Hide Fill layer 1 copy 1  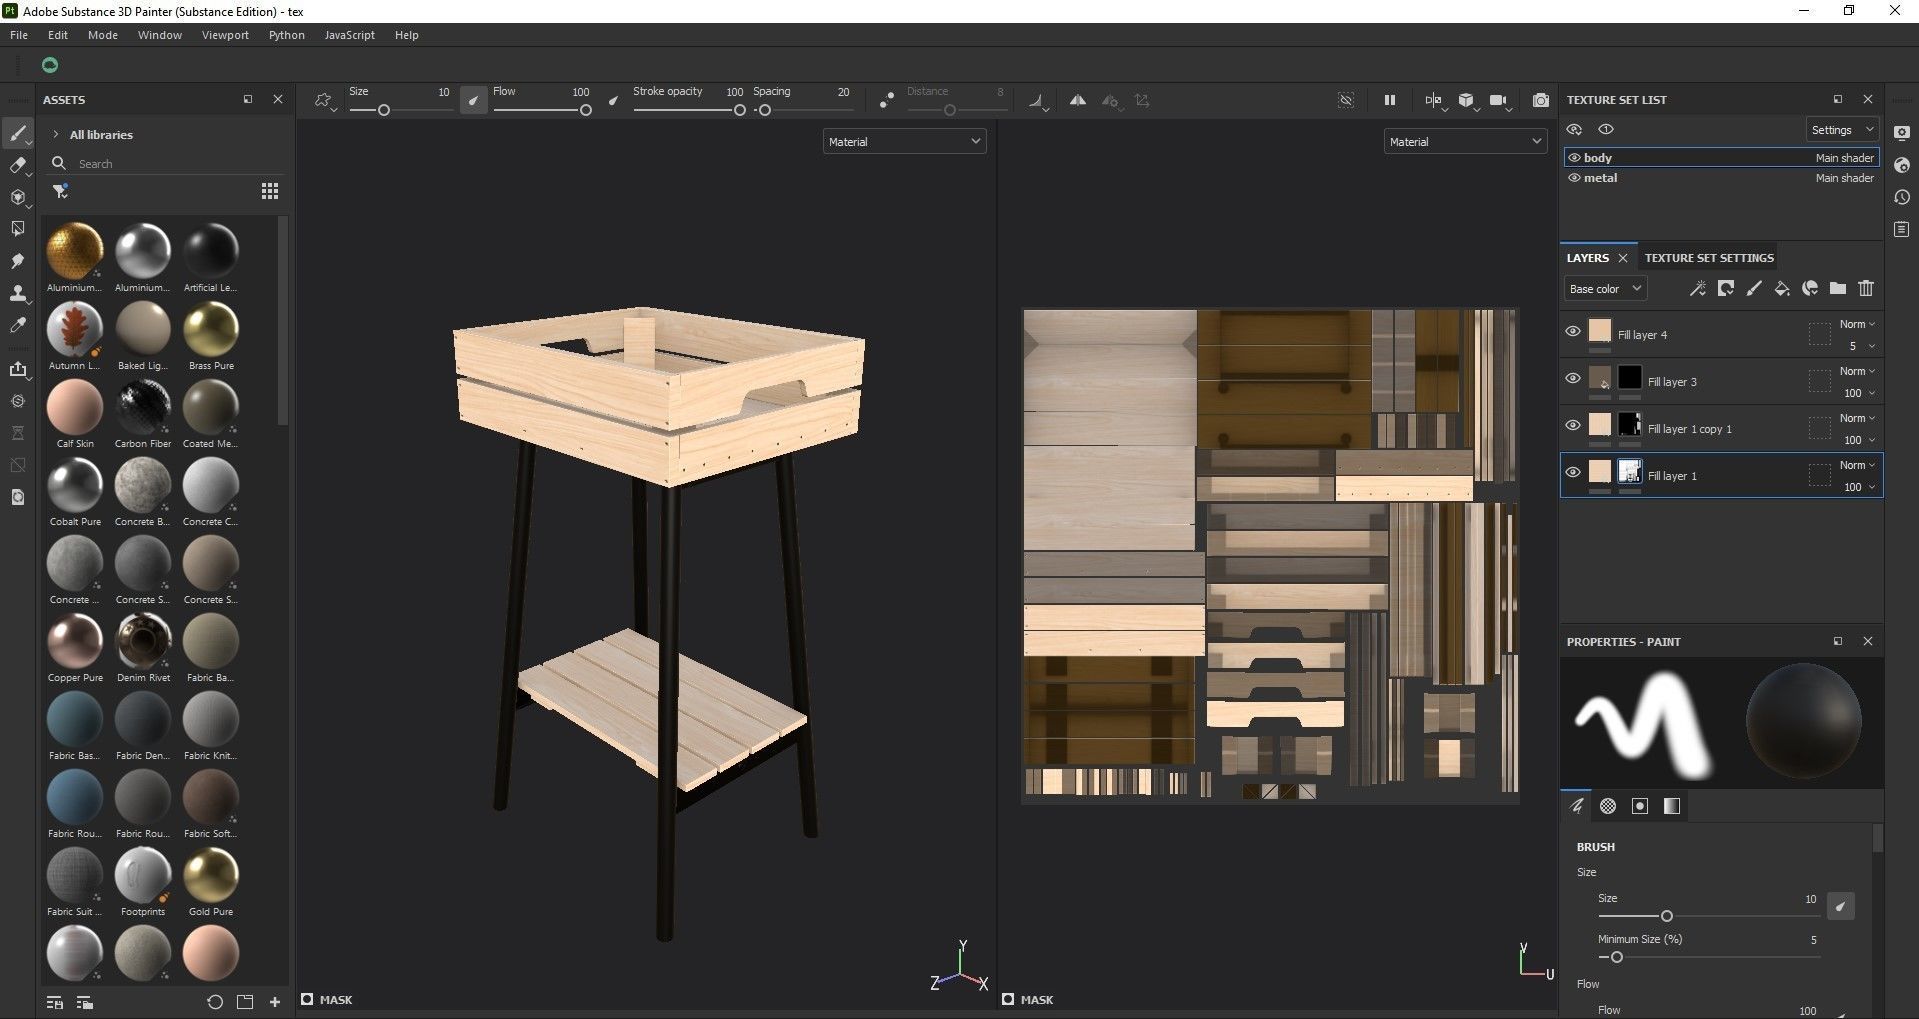click(1572, 425)
